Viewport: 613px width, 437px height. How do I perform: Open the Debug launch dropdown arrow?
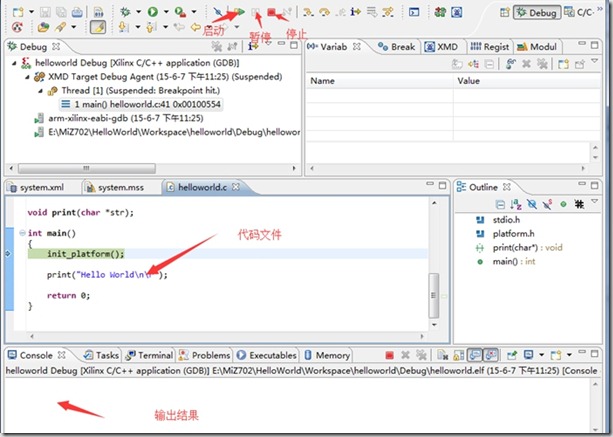coord(138,12)
